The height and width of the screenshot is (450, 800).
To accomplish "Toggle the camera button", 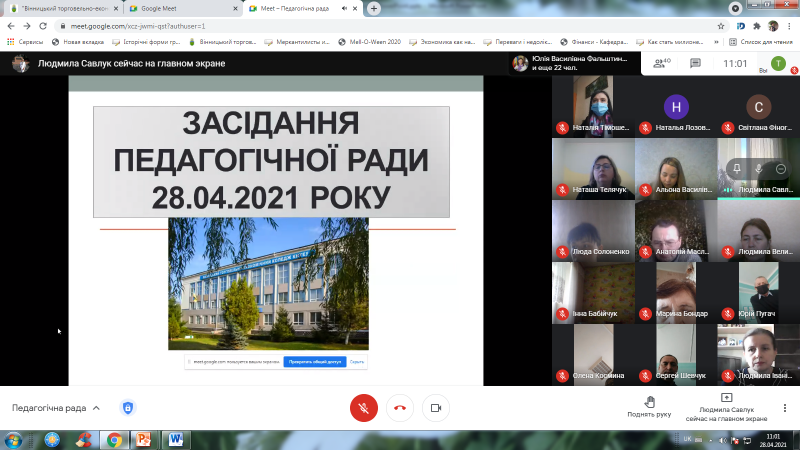I will (x=436, y=408).
